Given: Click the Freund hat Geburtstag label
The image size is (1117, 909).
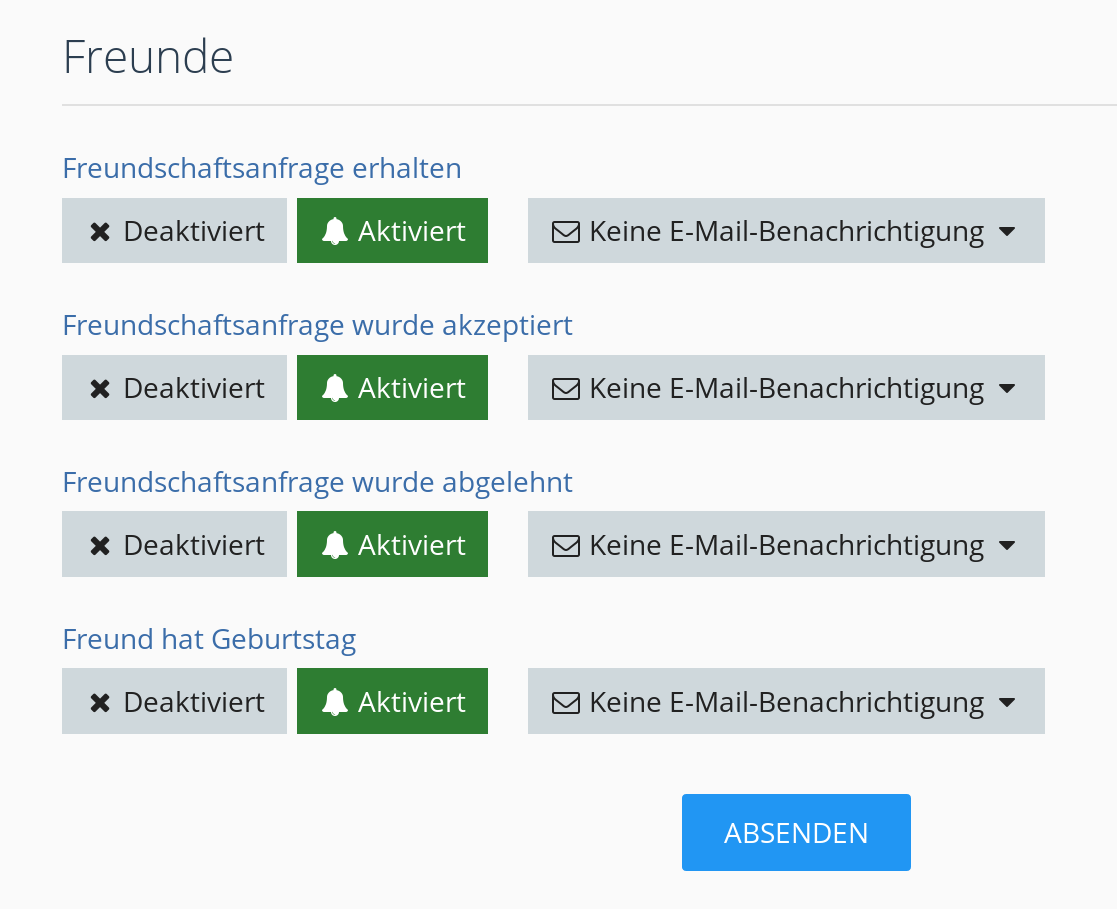Looking at the screenshot, I should pyautogui.click(x=209, y=639).
